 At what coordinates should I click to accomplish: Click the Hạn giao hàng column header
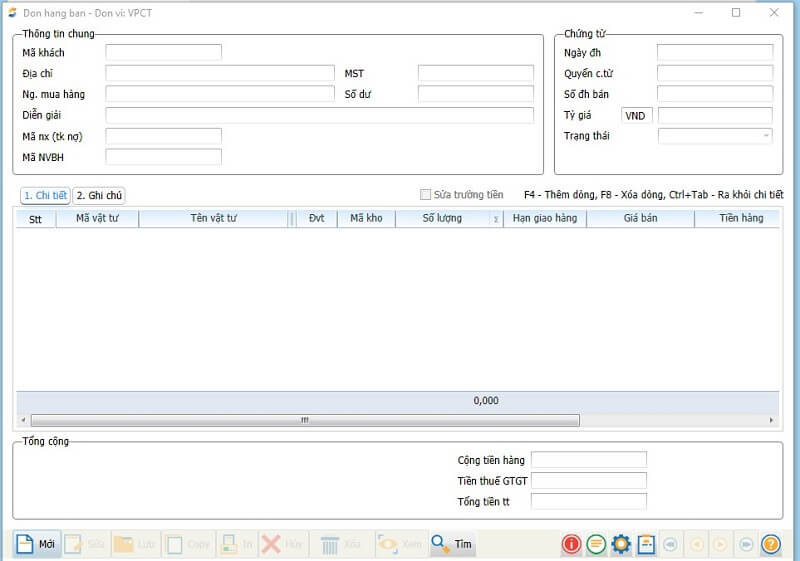click(545, 218)
